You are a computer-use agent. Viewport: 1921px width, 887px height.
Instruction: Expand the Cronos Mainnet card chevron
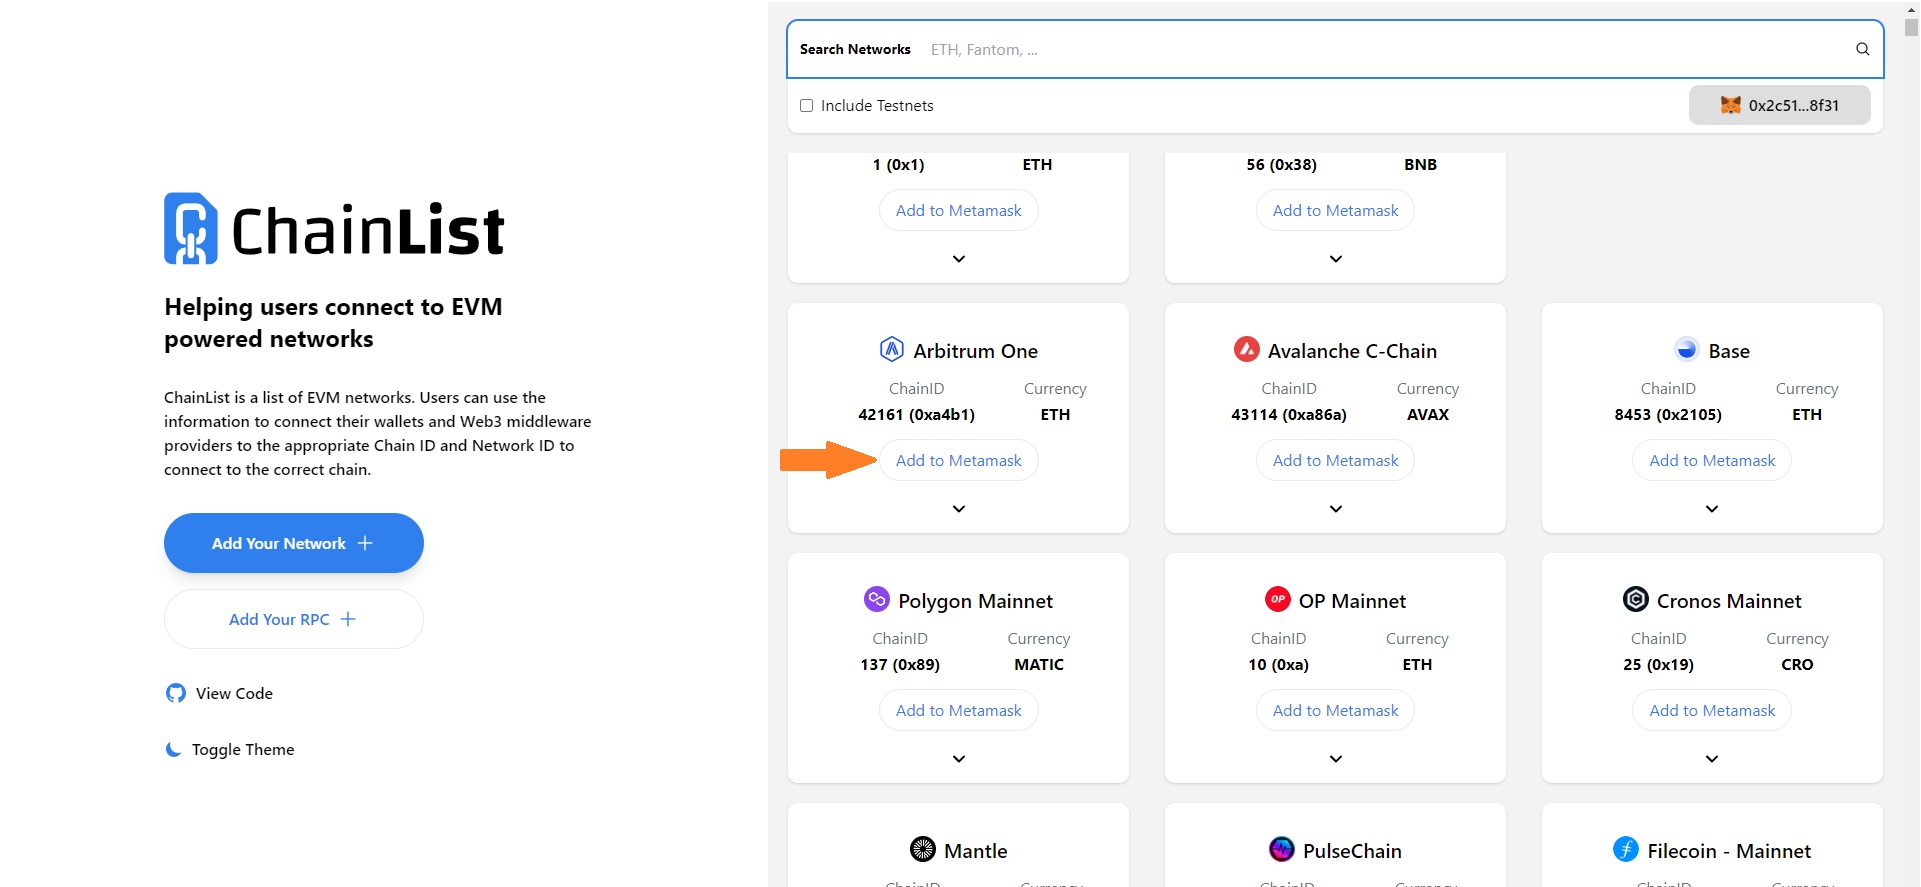1712,759
